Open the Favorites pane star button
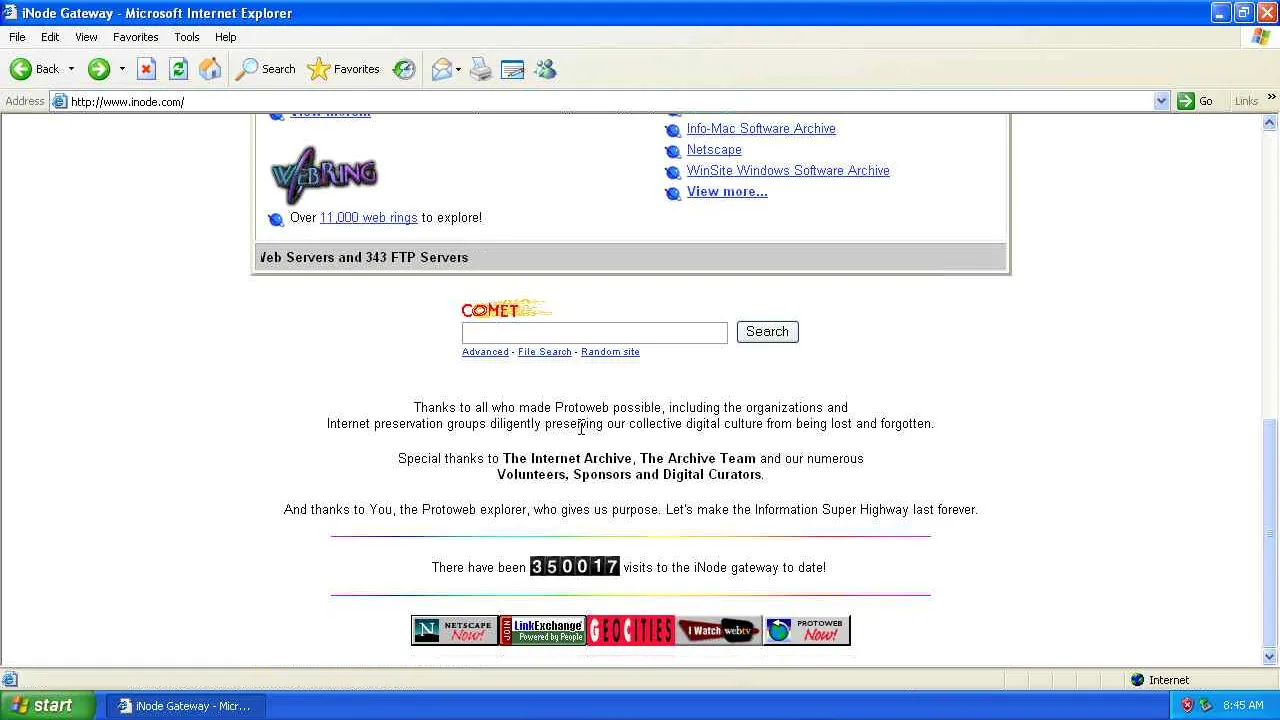Viewport: 1280px width, 720px height. click(x=344, y=69)
